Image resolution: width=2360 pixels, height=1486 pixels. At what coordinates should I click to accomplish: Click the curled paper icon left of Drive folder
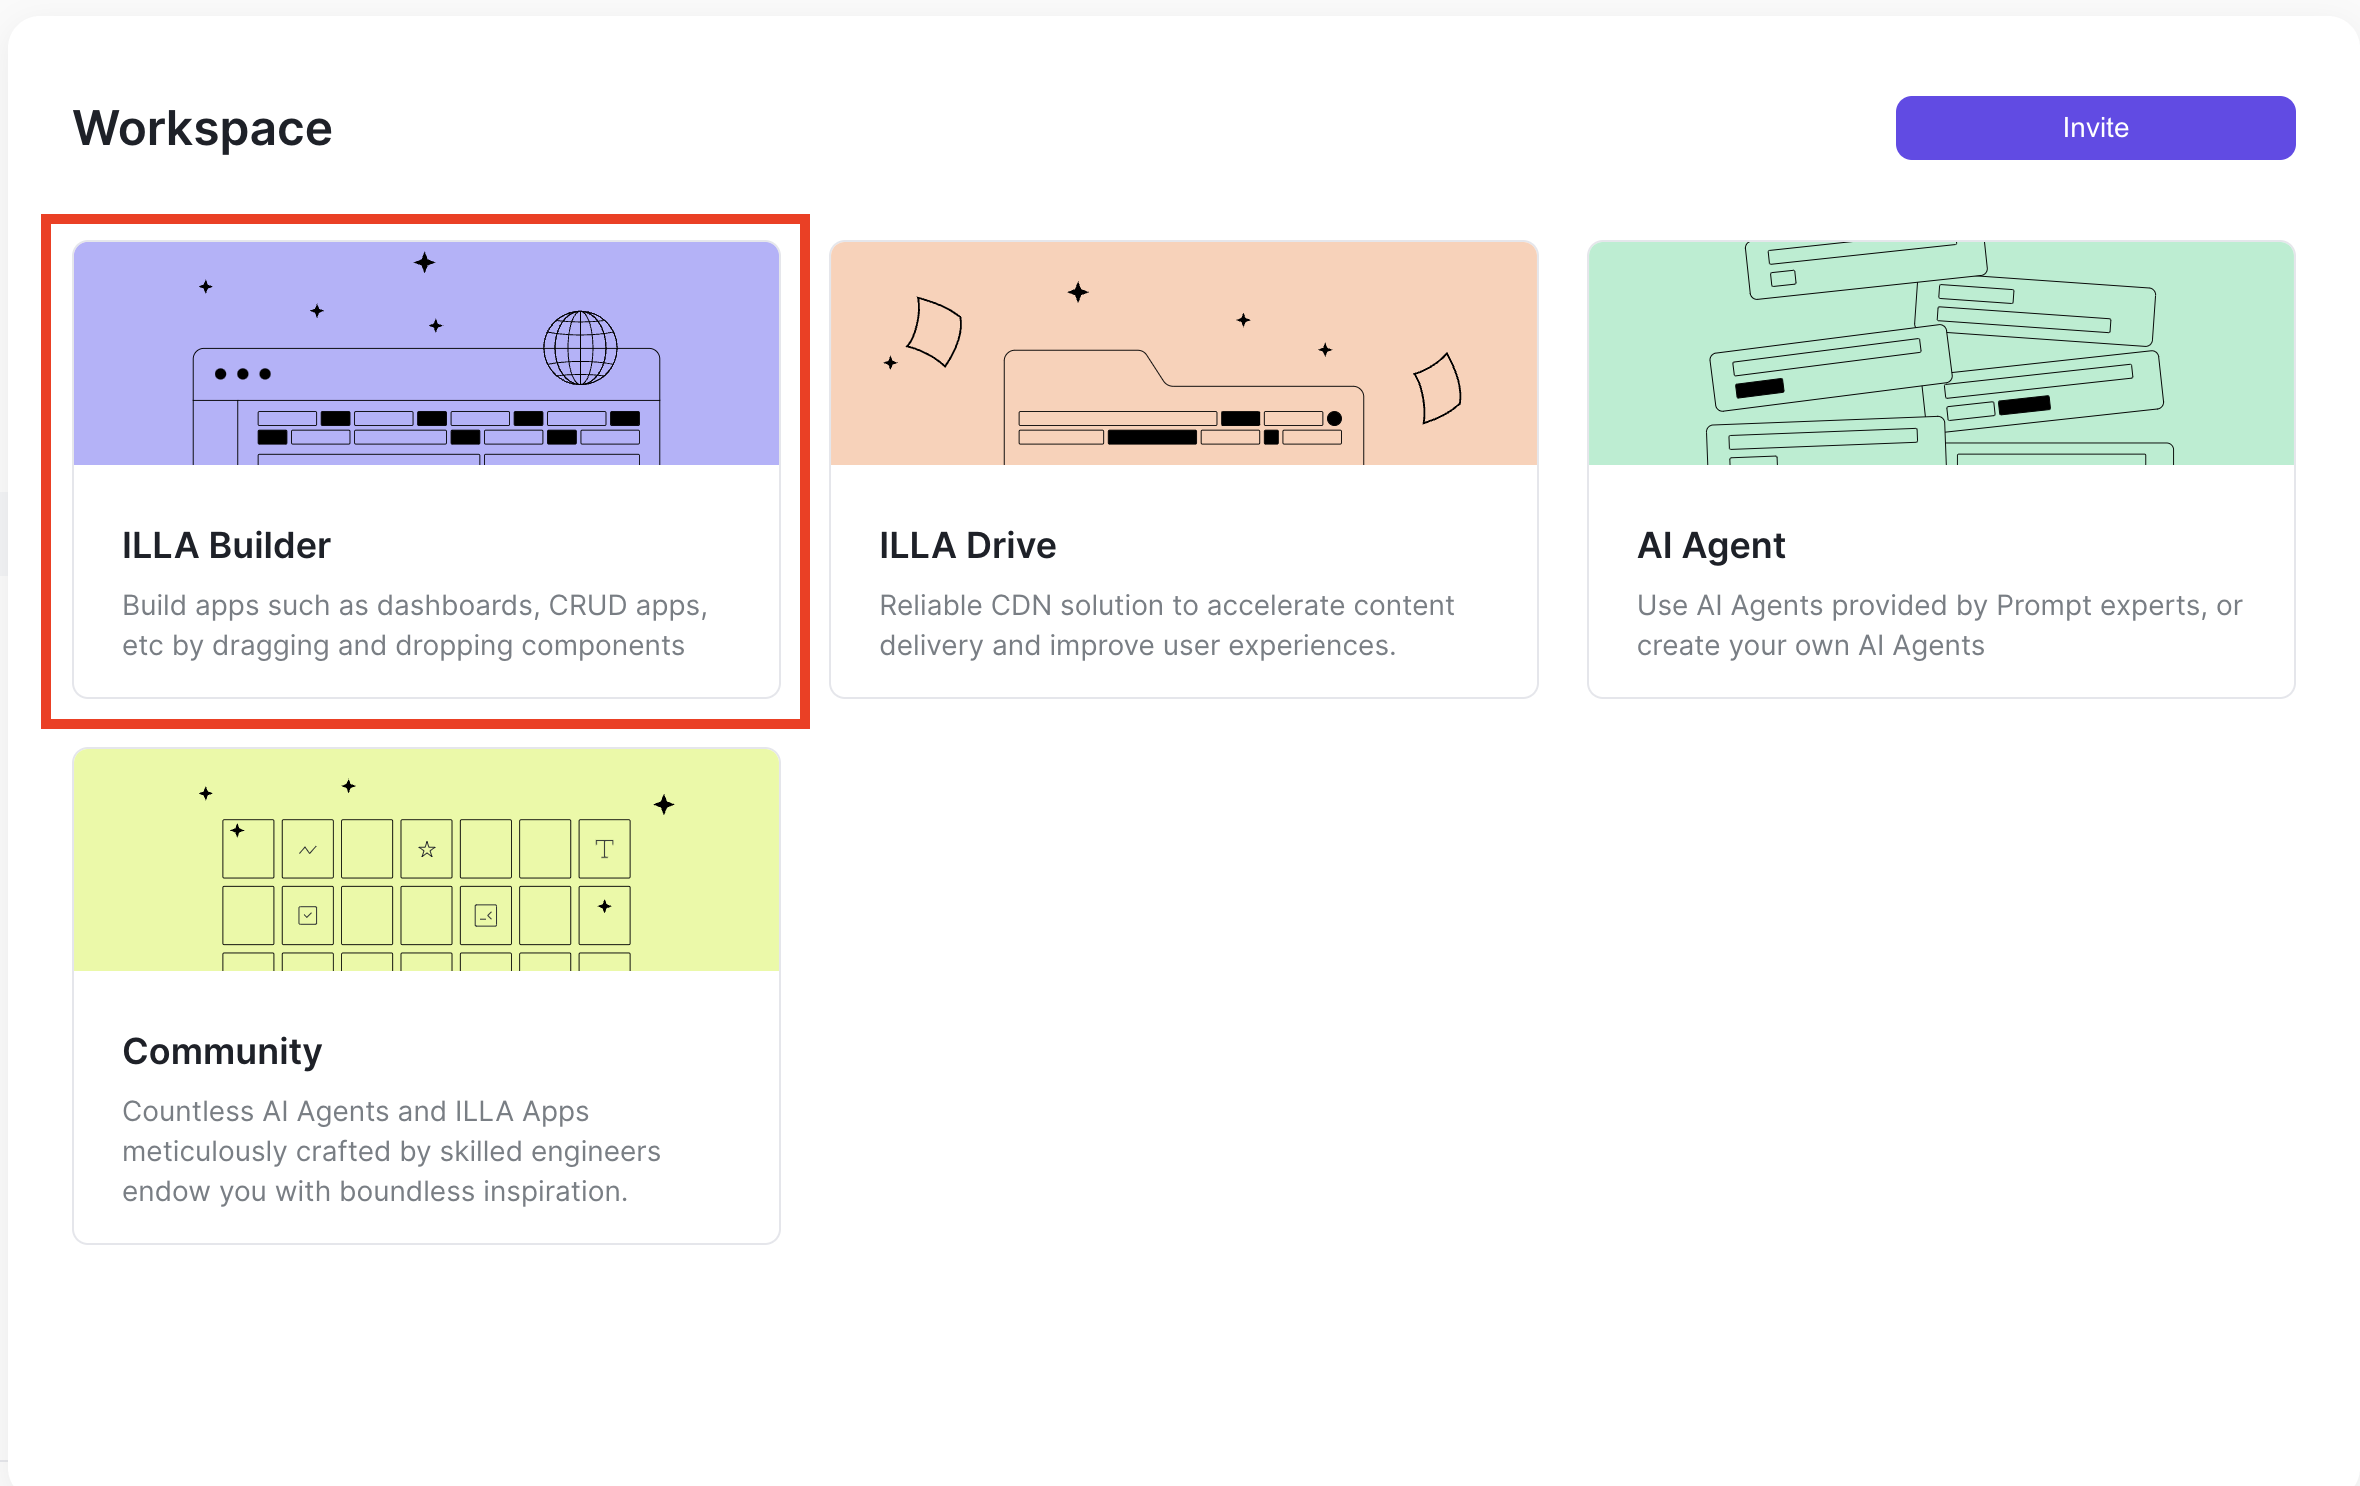point(935,331)
